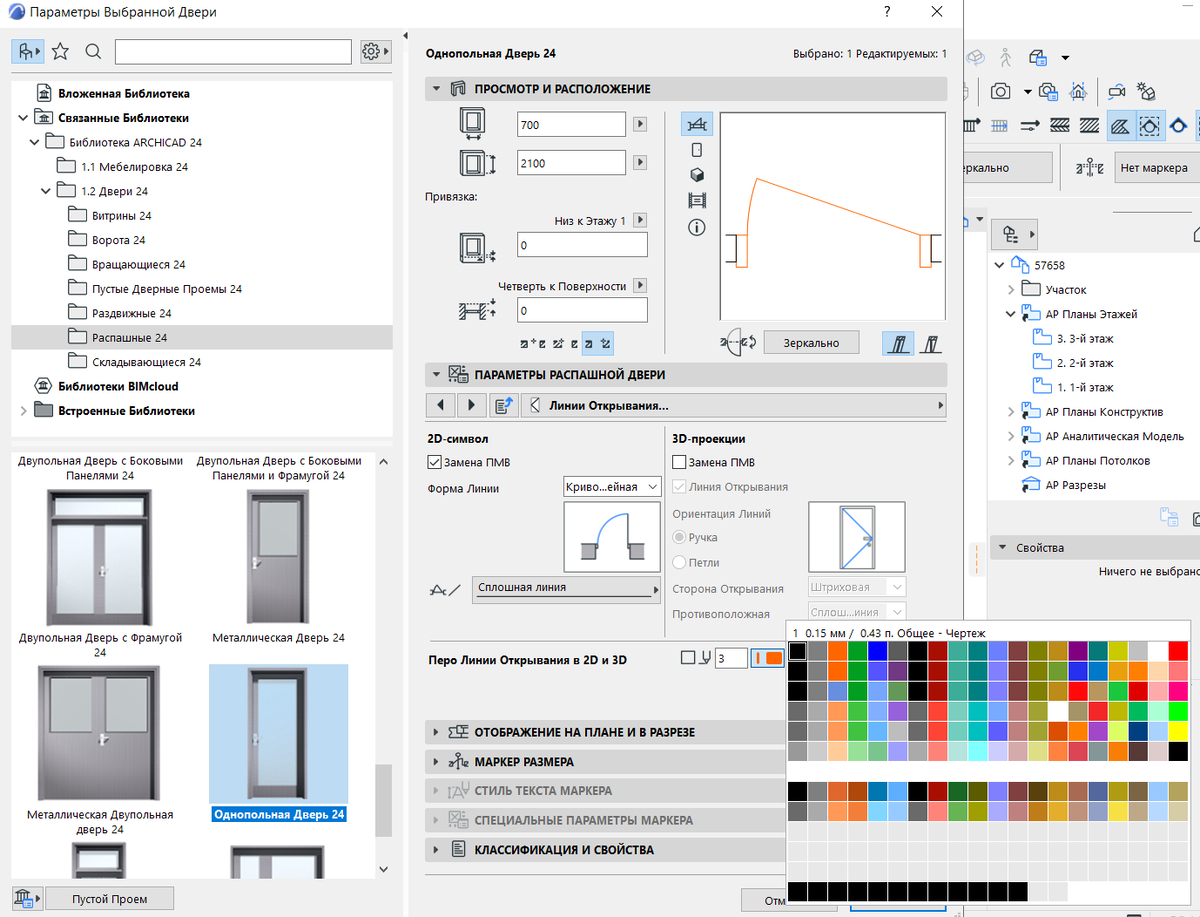The image size is (1200, 917).
Task: Select the Петли radio option
Action: click(x=680, y=563)
